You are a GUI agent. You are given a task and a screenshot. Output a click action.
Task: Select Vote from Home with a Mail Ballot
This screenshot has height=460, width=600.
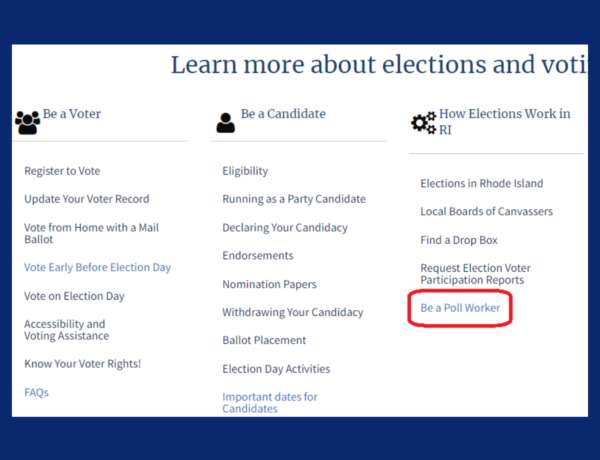click(91, 233)
